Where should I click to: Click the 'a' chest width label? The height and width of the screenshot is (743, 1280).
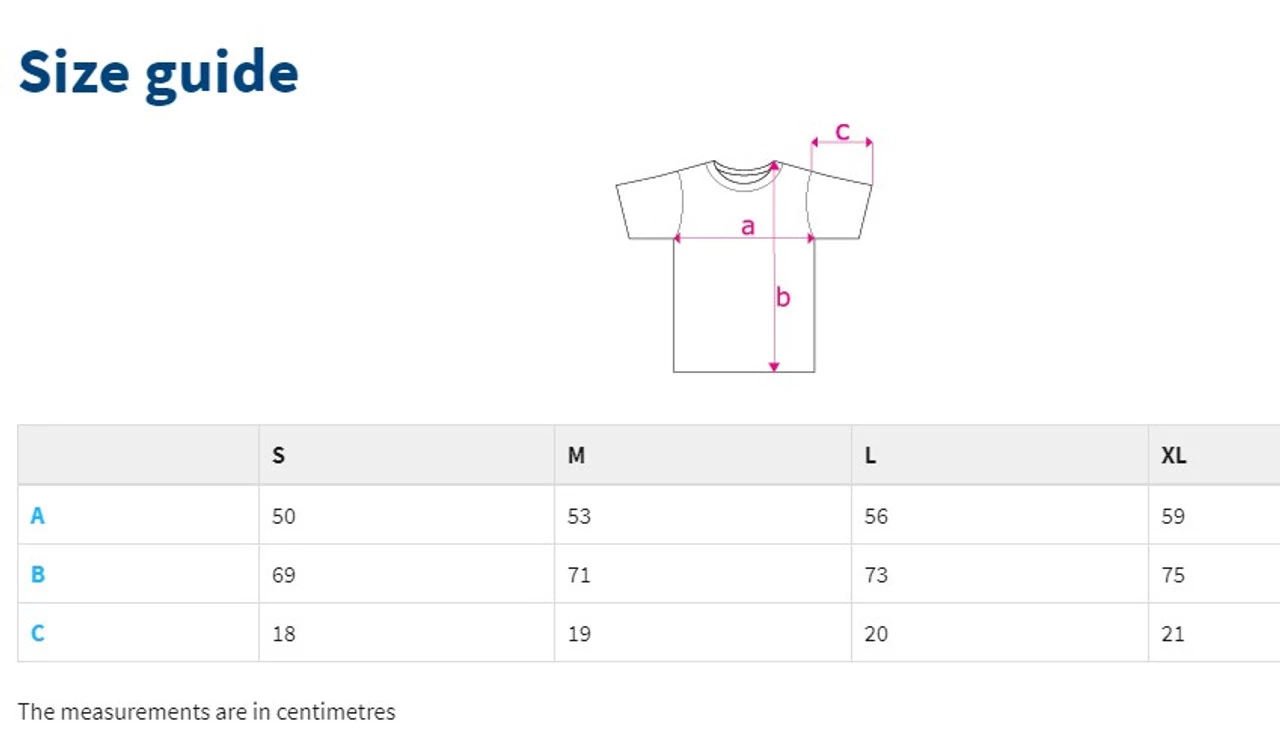coord(747,226)
